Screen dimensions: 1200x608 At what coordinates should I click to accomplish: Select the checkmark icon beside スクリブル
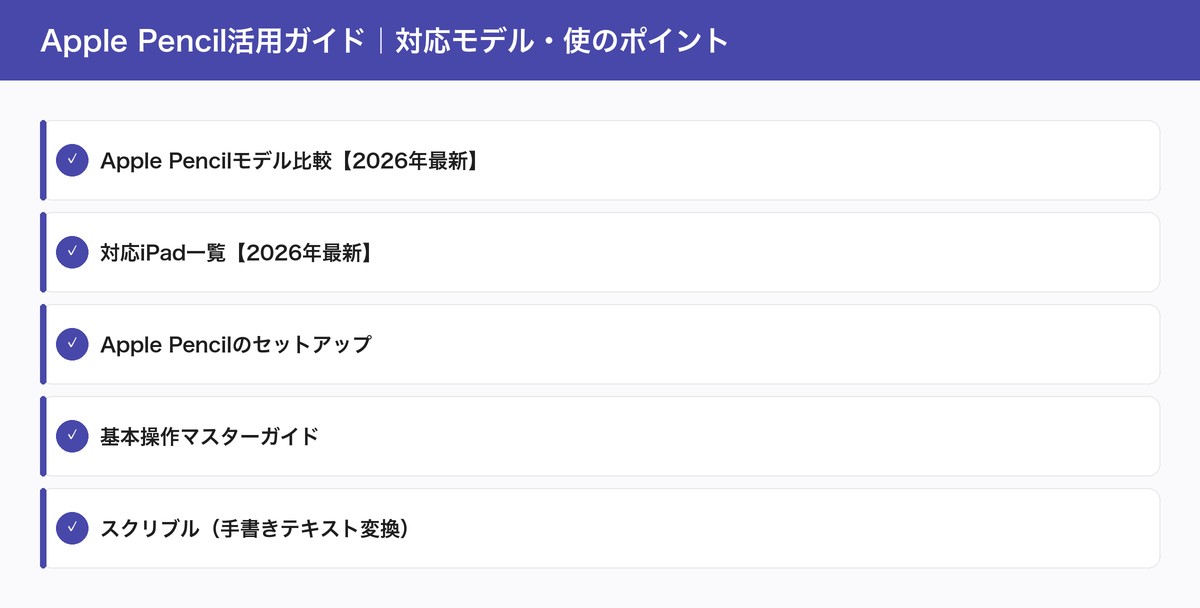pos(72,528)
